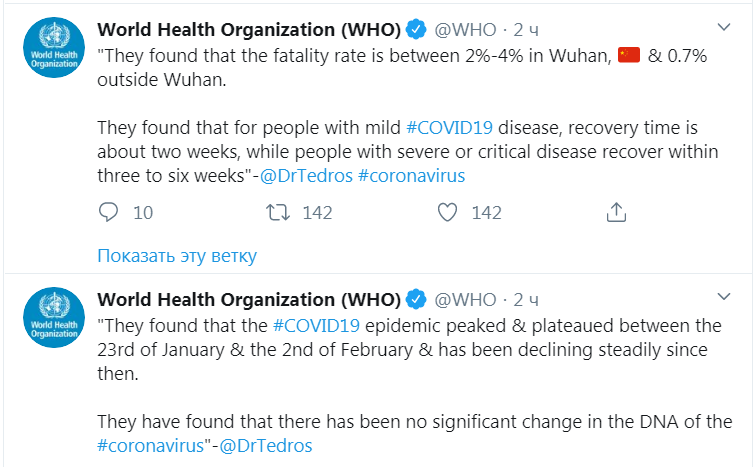
Task: Like the first WHO tweet
Action: 448,212
